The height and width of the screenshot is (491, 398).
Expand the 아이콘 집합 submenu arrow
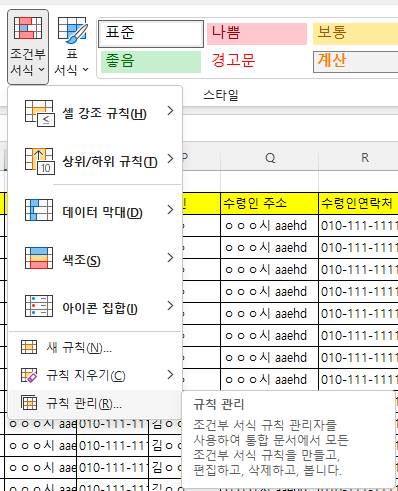pos(170,305)
